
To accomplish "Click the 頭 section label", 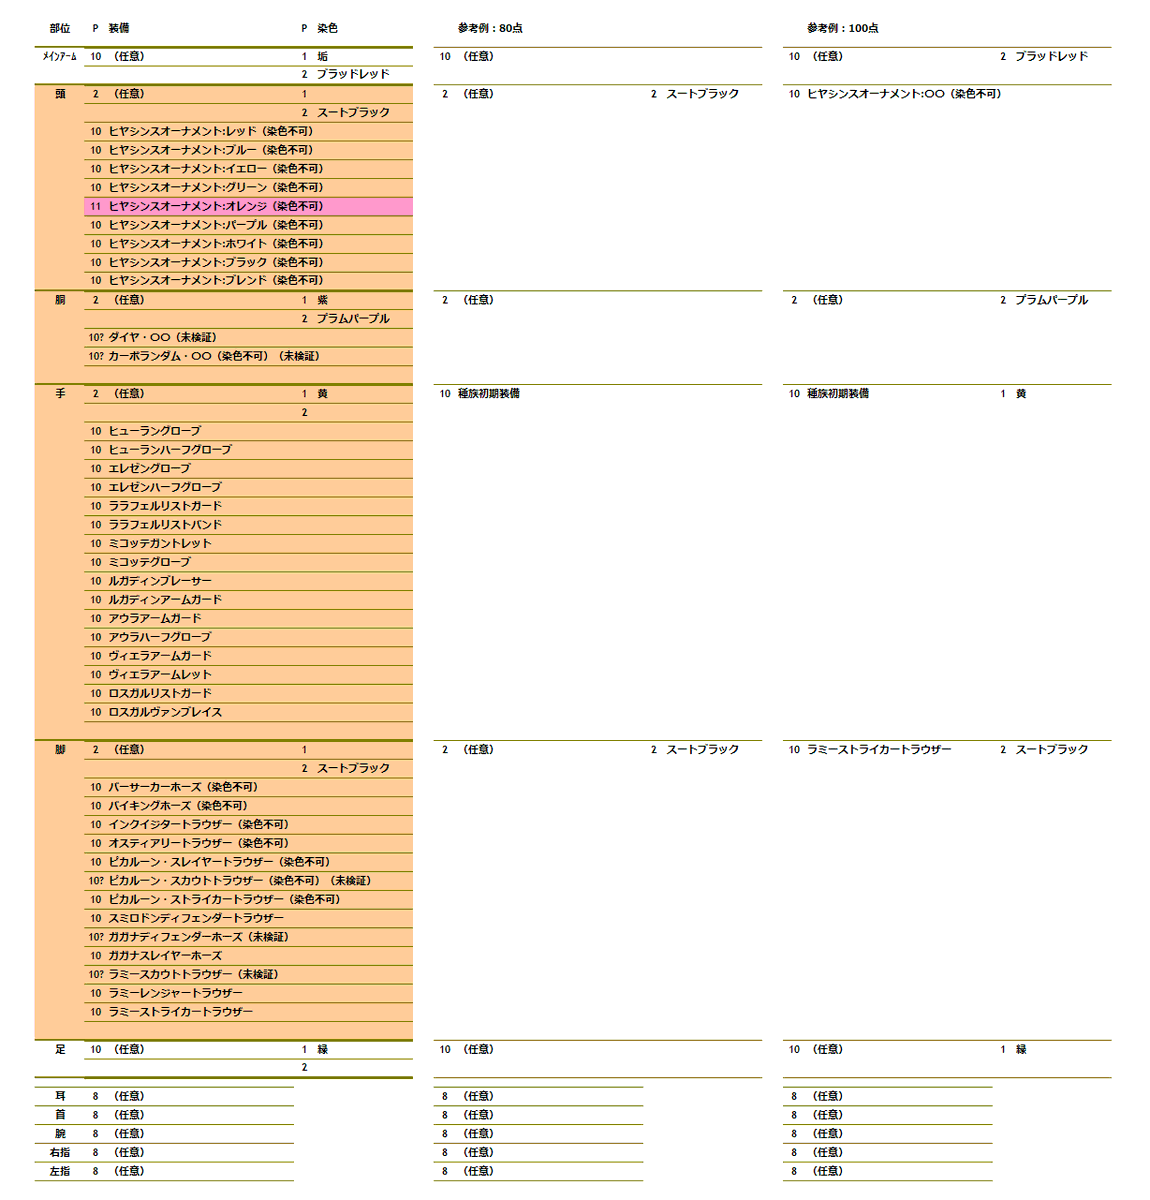I will pos(60,94).
